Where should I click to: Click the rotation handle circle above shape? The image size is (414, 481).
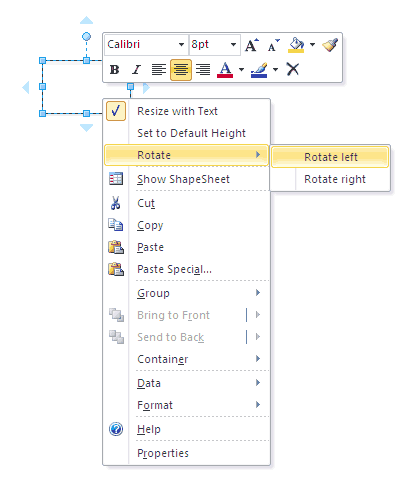click(x=86, y=36)
